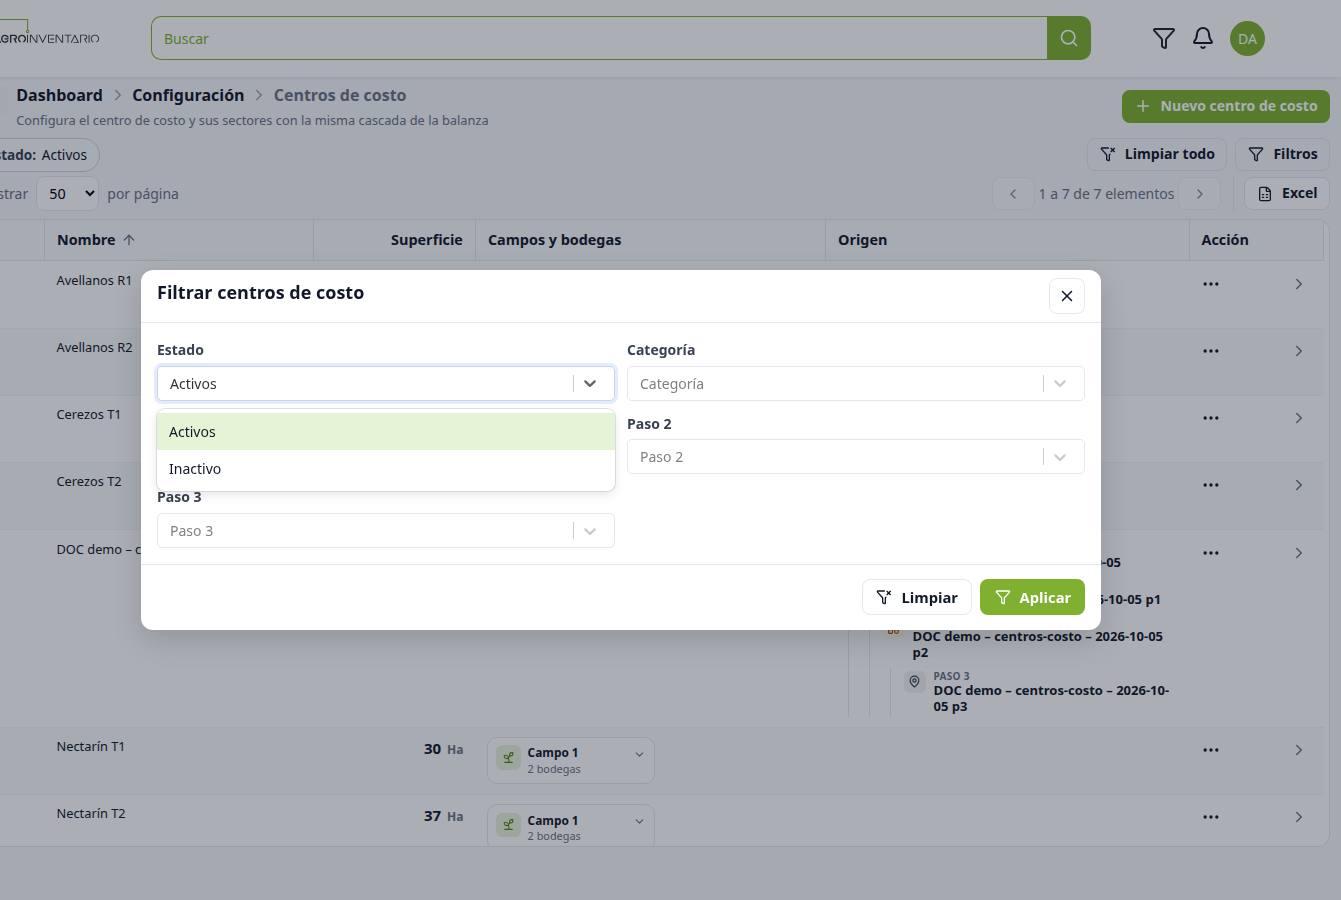Open actions menu for Cerezos T1 row
The image size is (1341, 900).
1211,418
